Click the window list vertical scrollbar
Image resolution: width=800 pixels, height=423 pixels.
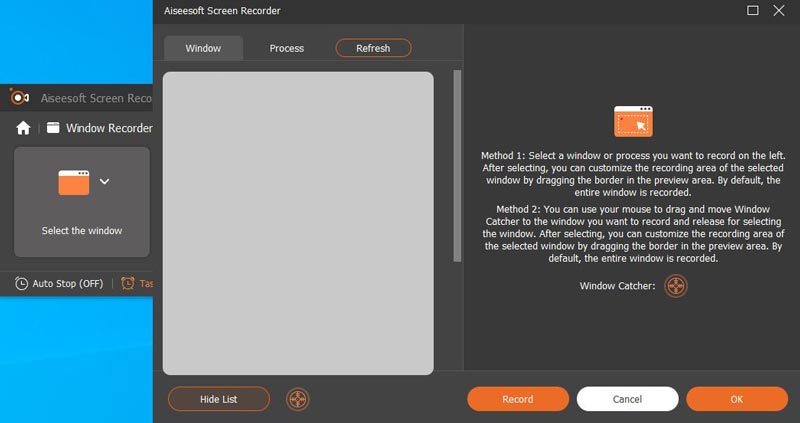[457, 165]
